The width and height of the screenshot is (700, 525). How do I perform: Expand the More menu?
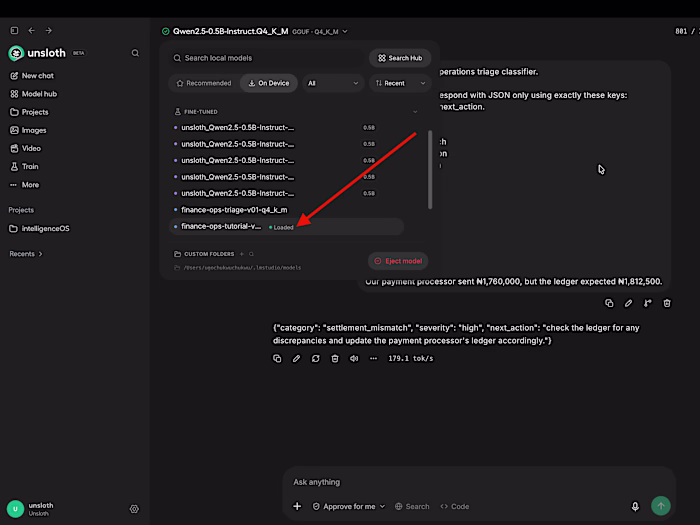[25, 185]
